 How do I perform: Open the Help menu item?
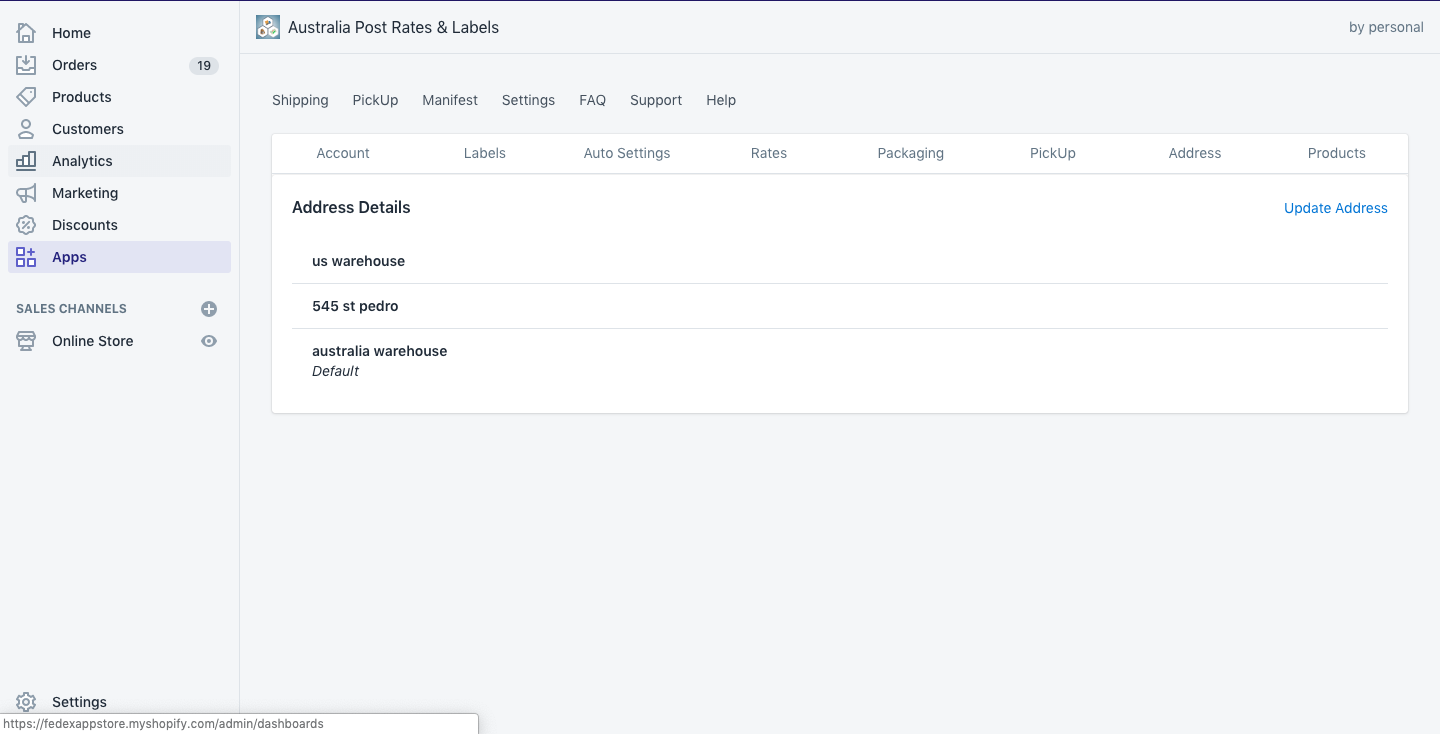721,100
